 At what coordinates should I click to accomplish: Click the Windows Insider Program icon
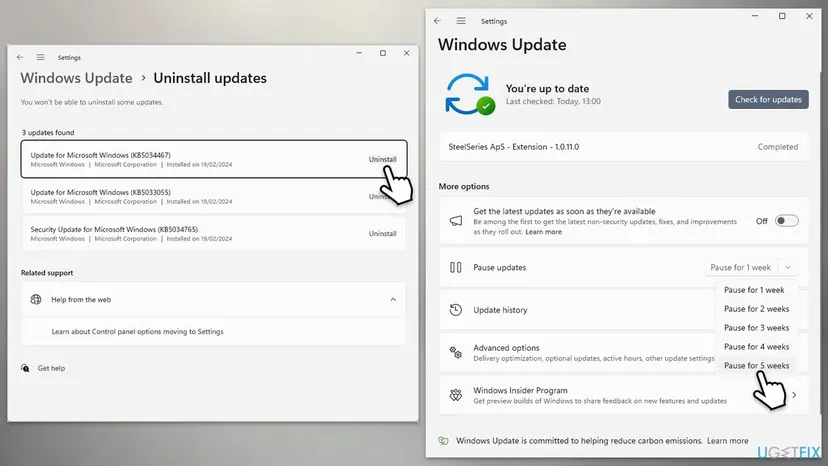point(456,395)
